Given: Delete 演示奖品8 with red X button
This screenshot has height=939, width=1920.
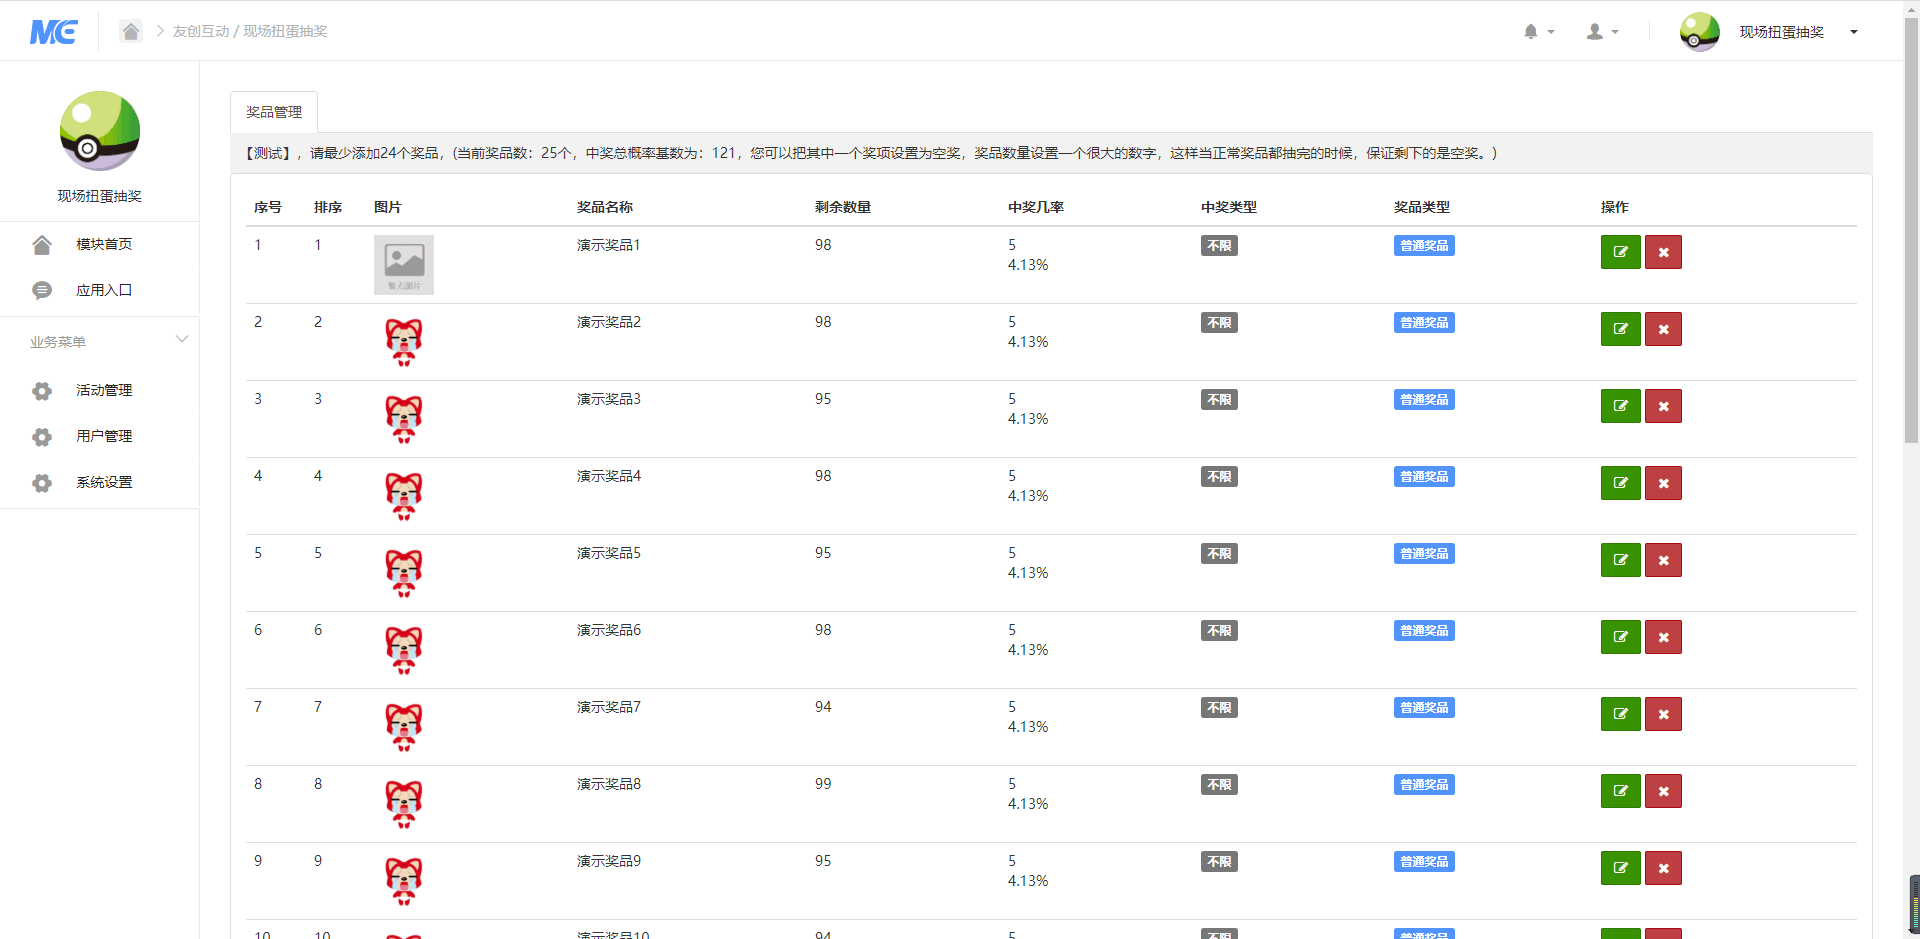Looking at the screenshot, I should coord(1663,791).
